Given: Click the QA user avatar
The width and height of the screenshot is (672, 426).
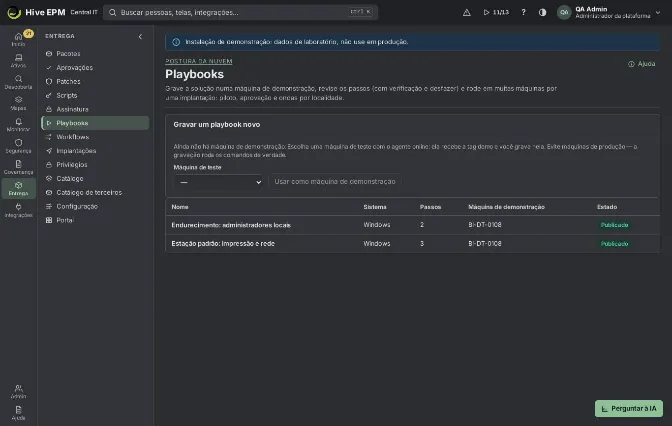Looking at the screenshot, I should (564, 12).
